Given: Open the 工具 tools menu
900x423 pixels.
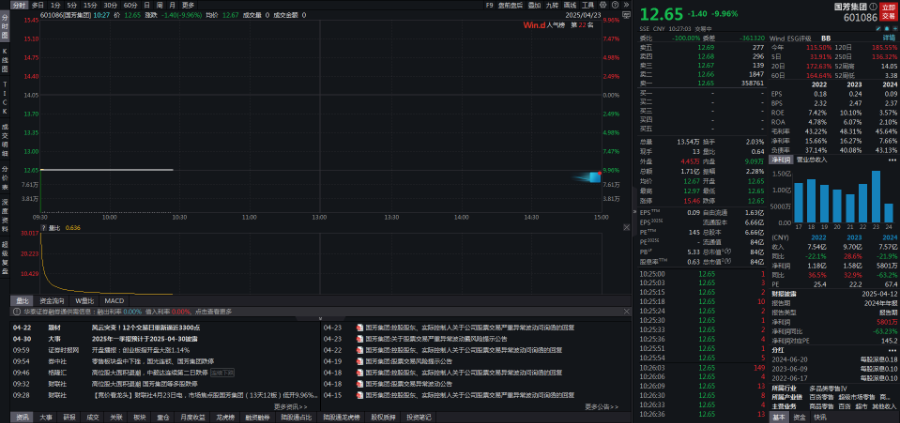Looking at the screenshot, I should (588, 5).
